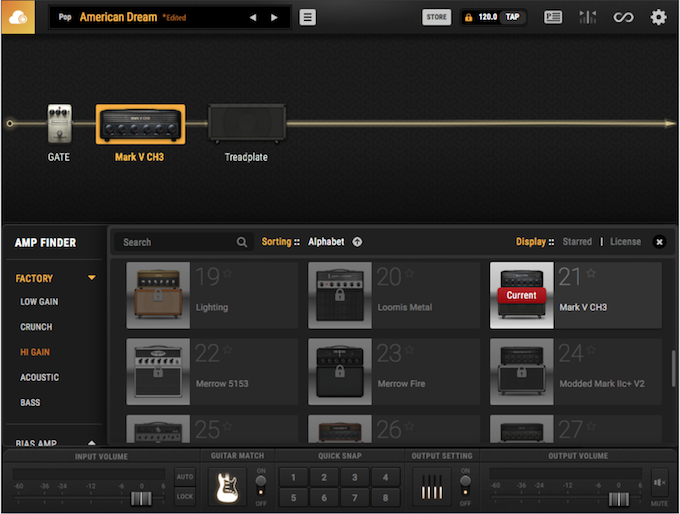The width and height of the screenshot is (680, 514).
Task: Choose the Loomis Metal amp thumbnail
Action: click(340, 295)
